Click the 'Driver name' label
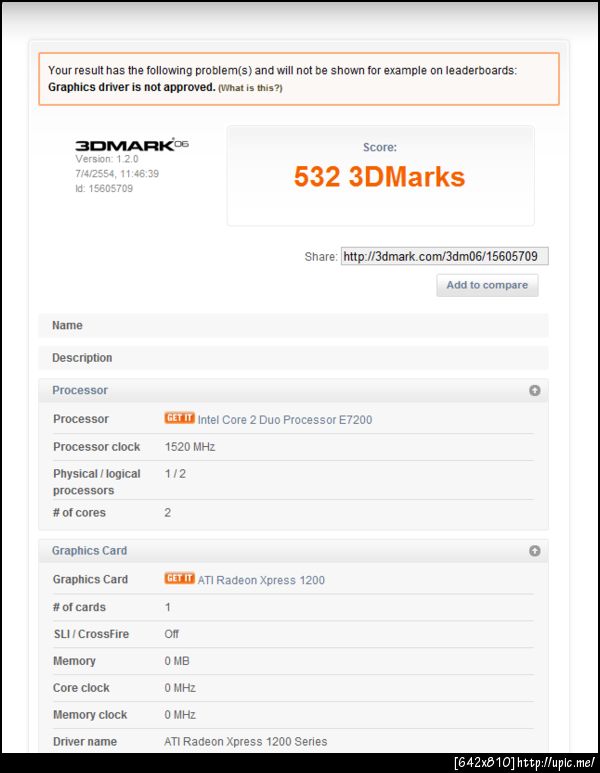This screenshot has height=773, width=600. click(x=85, y=741)
